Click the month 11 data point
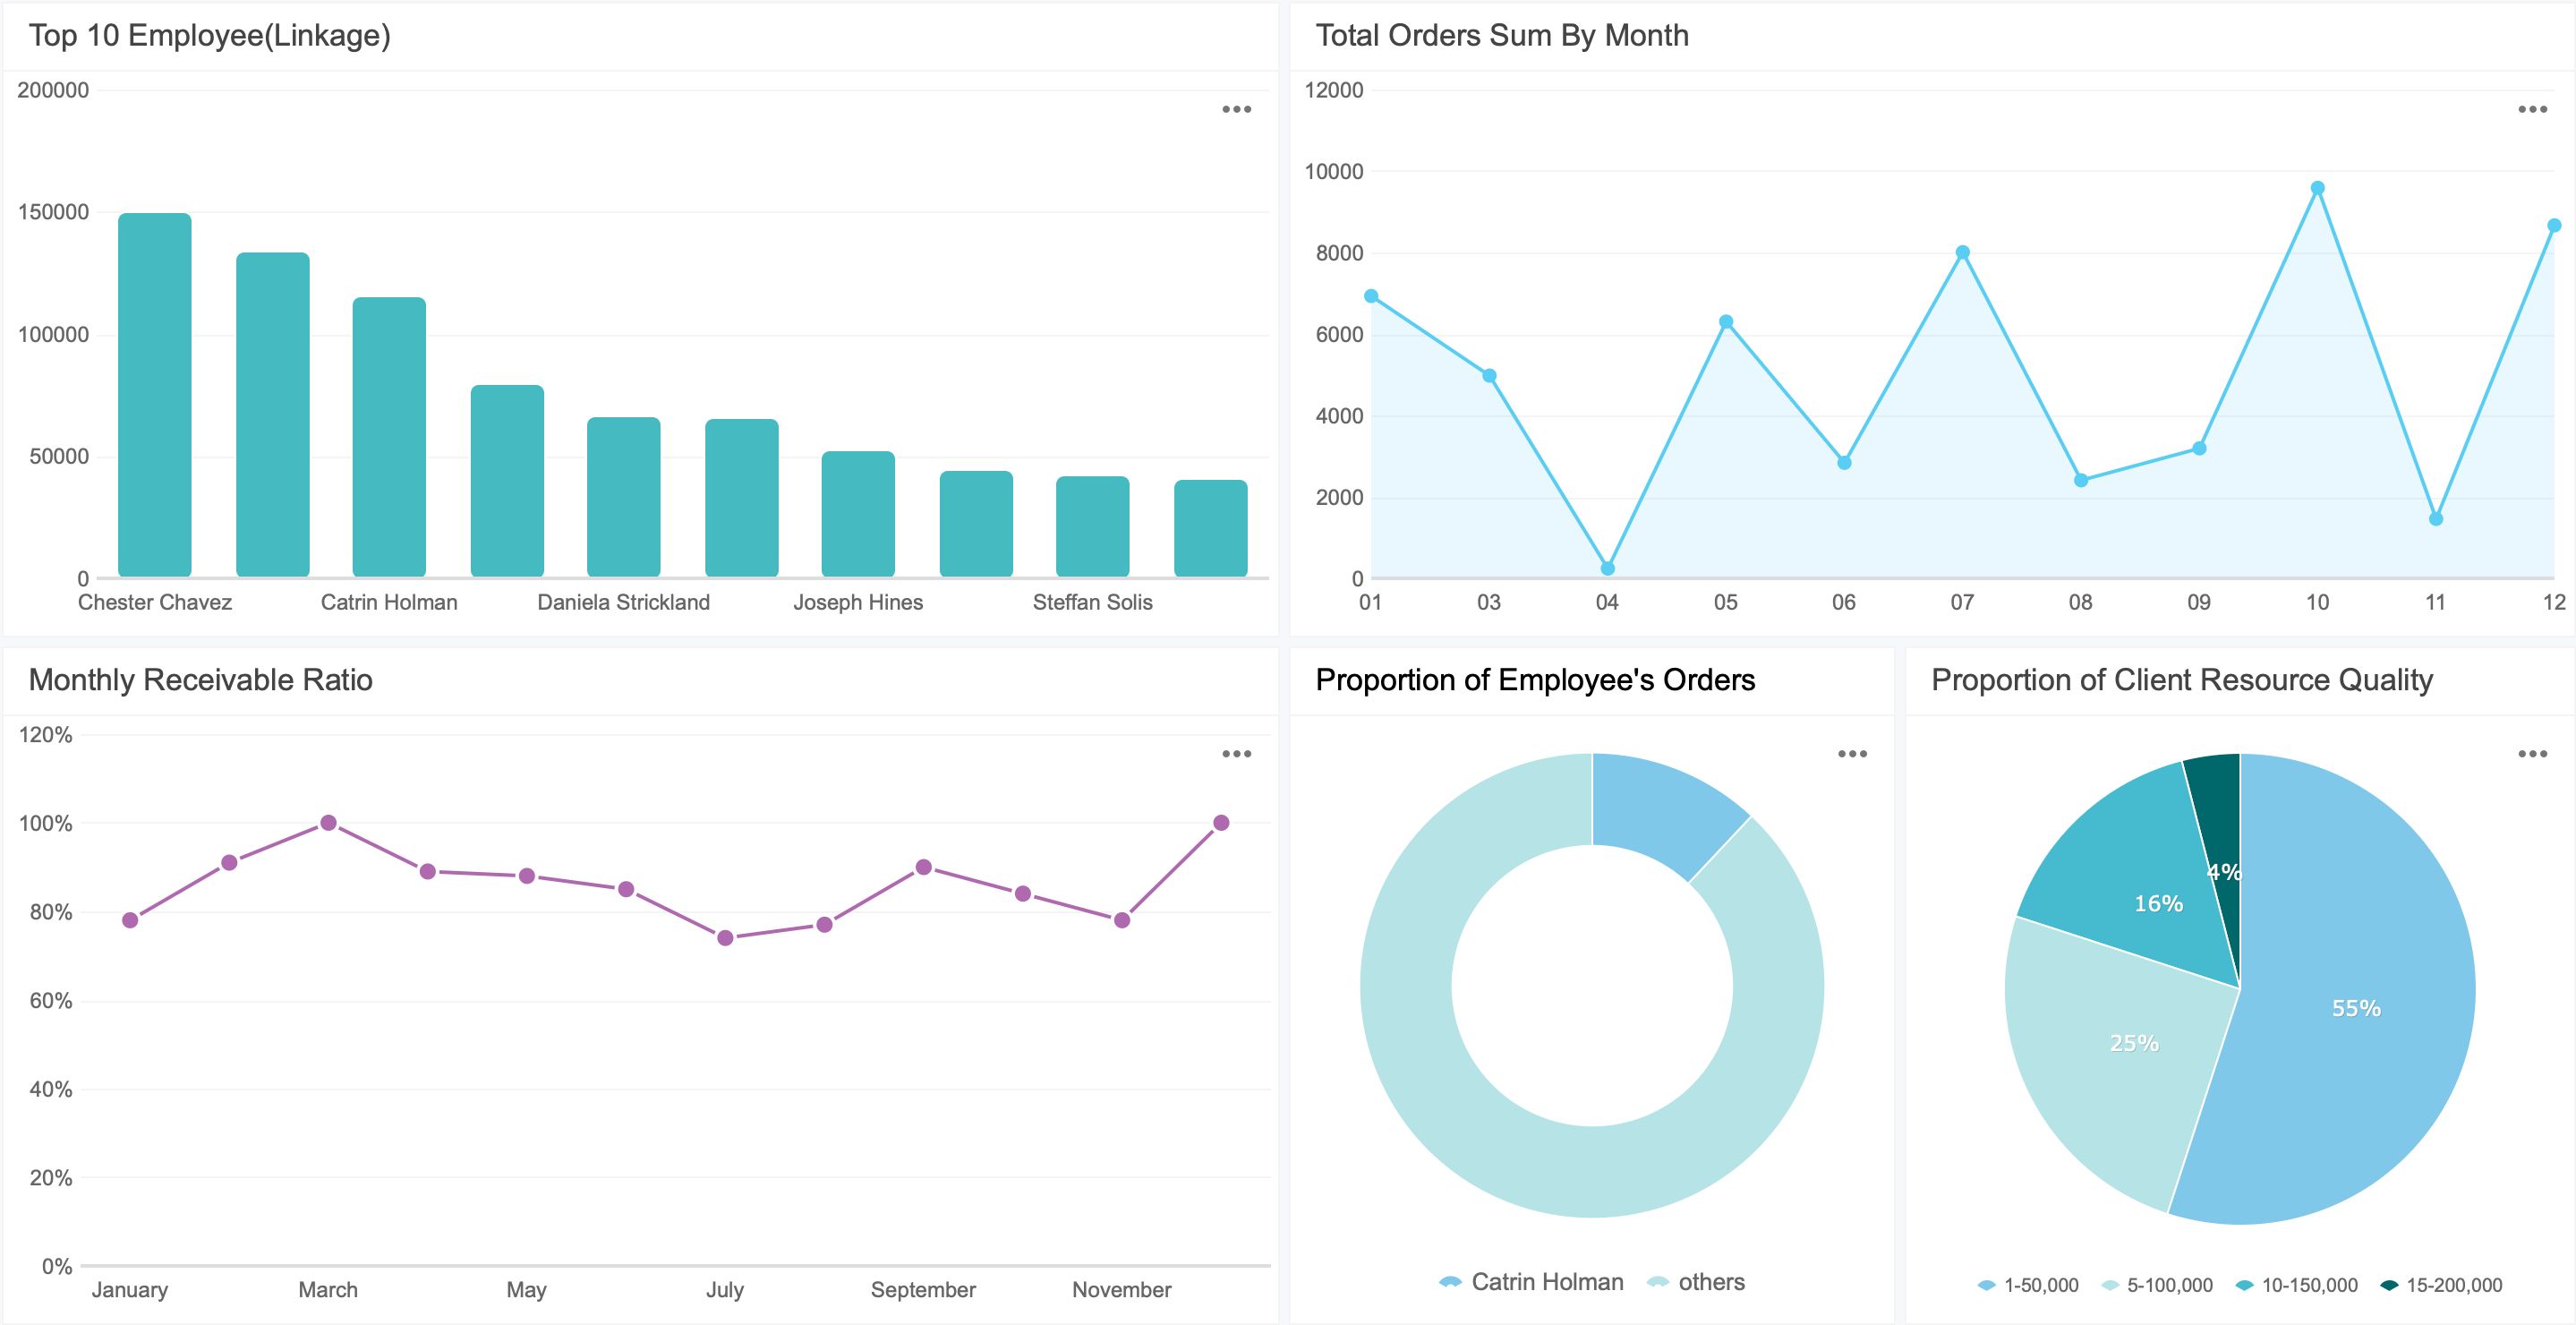 coord(2436,519)
